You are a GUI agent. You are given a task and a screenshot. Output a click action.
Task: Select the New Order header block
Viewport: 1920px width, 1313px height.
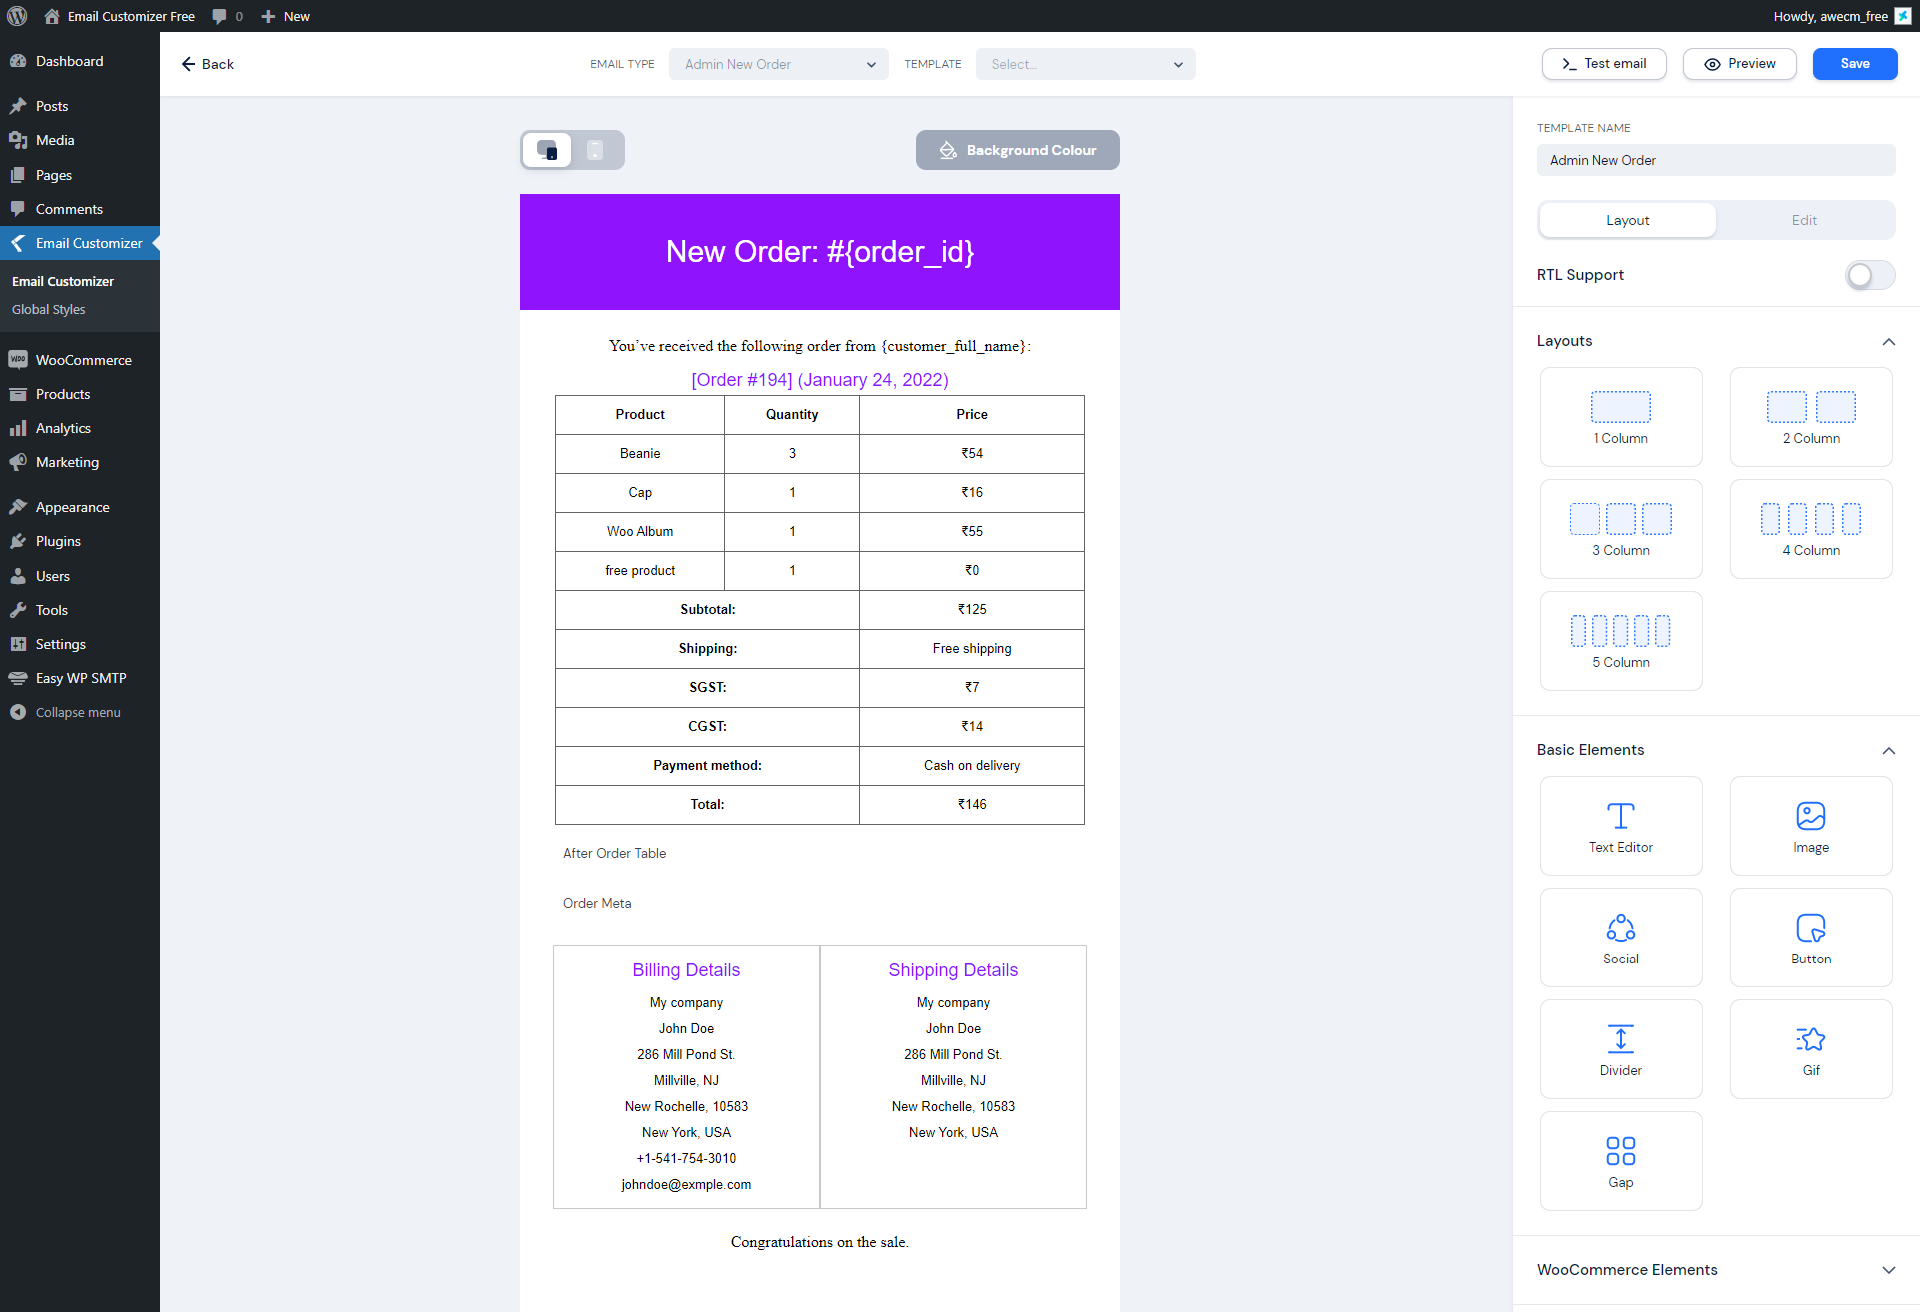(x=820, y=252)
